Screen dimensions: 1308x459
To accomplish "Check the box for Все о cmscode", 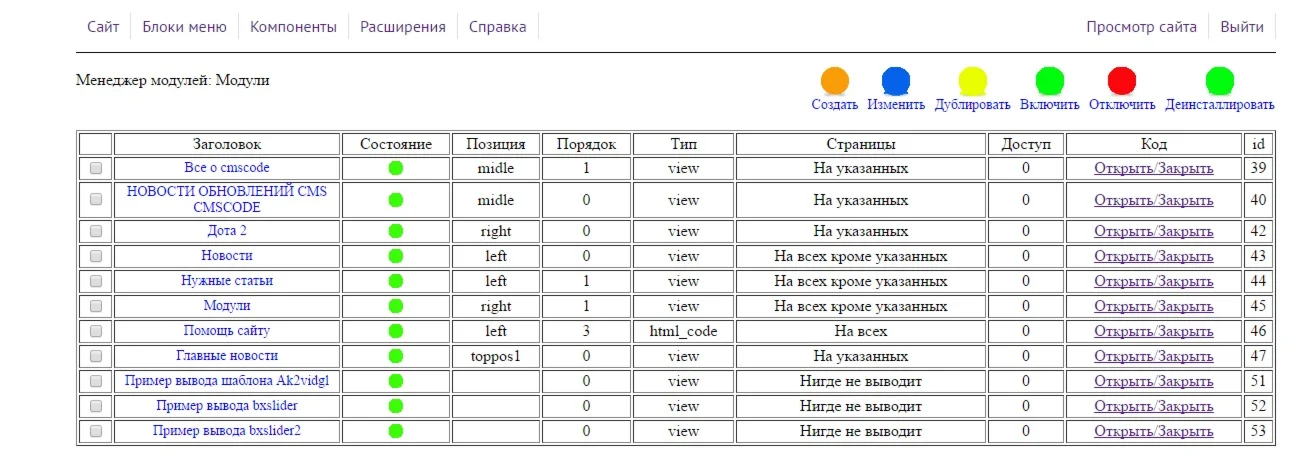I will [96, 169].
